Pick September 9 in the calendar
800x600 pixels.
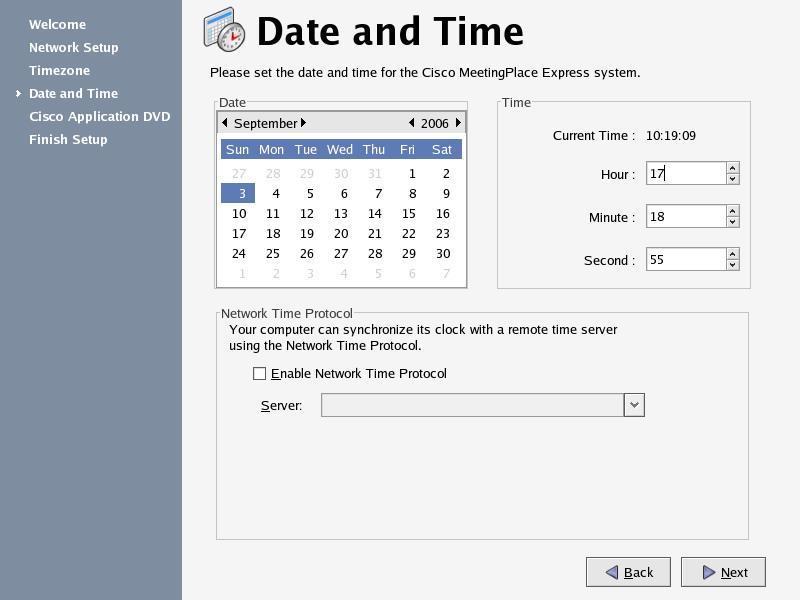coord(446,193)
